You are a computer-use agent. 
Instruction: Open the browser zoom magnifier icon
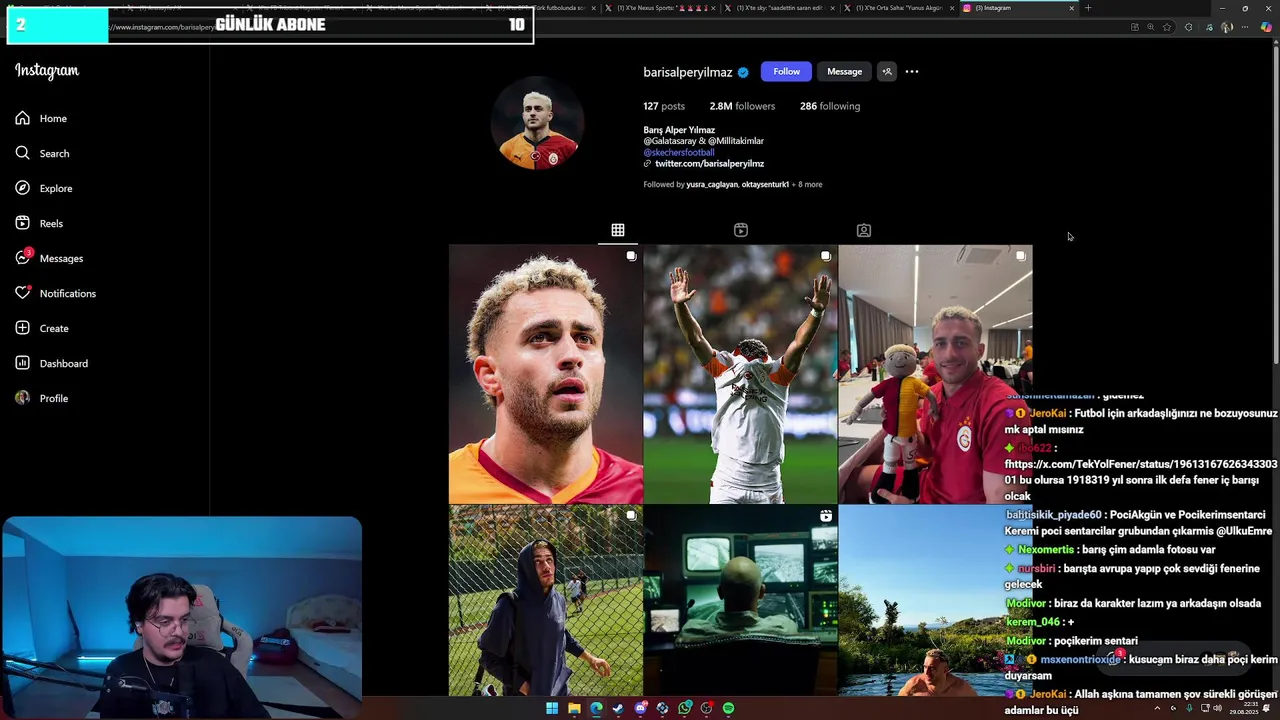click(x=1150, y=27)
